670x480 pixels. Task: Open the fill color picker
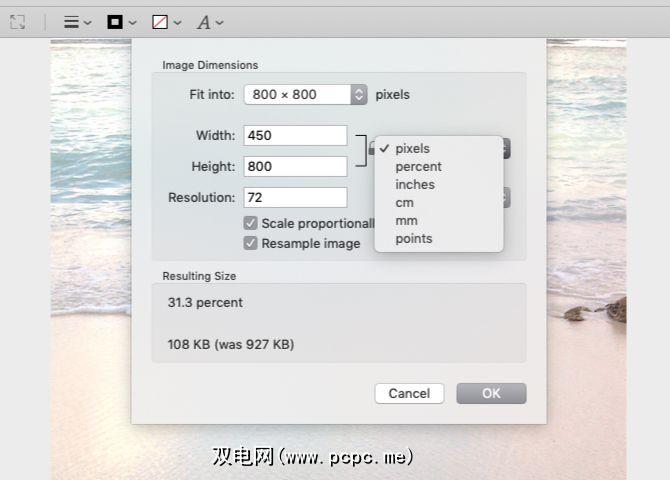[166, 22]
